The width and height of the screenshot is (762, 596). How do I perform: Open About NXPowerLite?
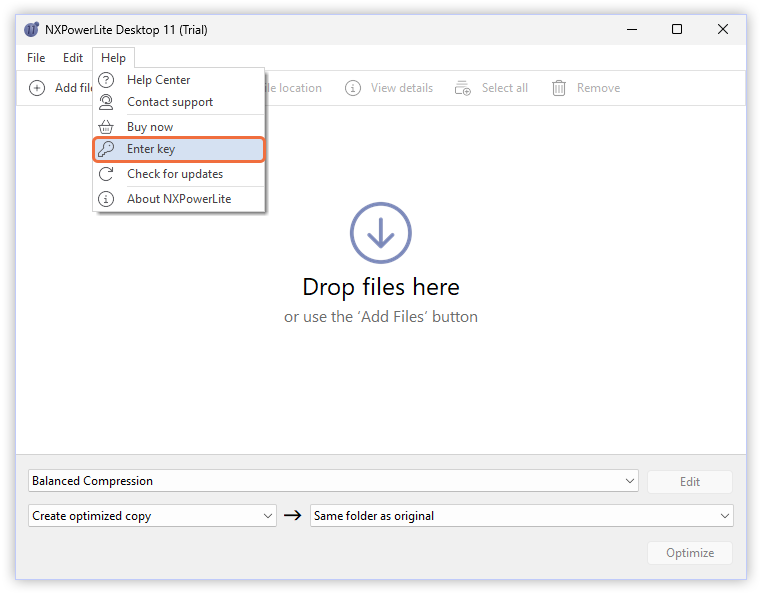pyautogui.click(x=179, y=199)
